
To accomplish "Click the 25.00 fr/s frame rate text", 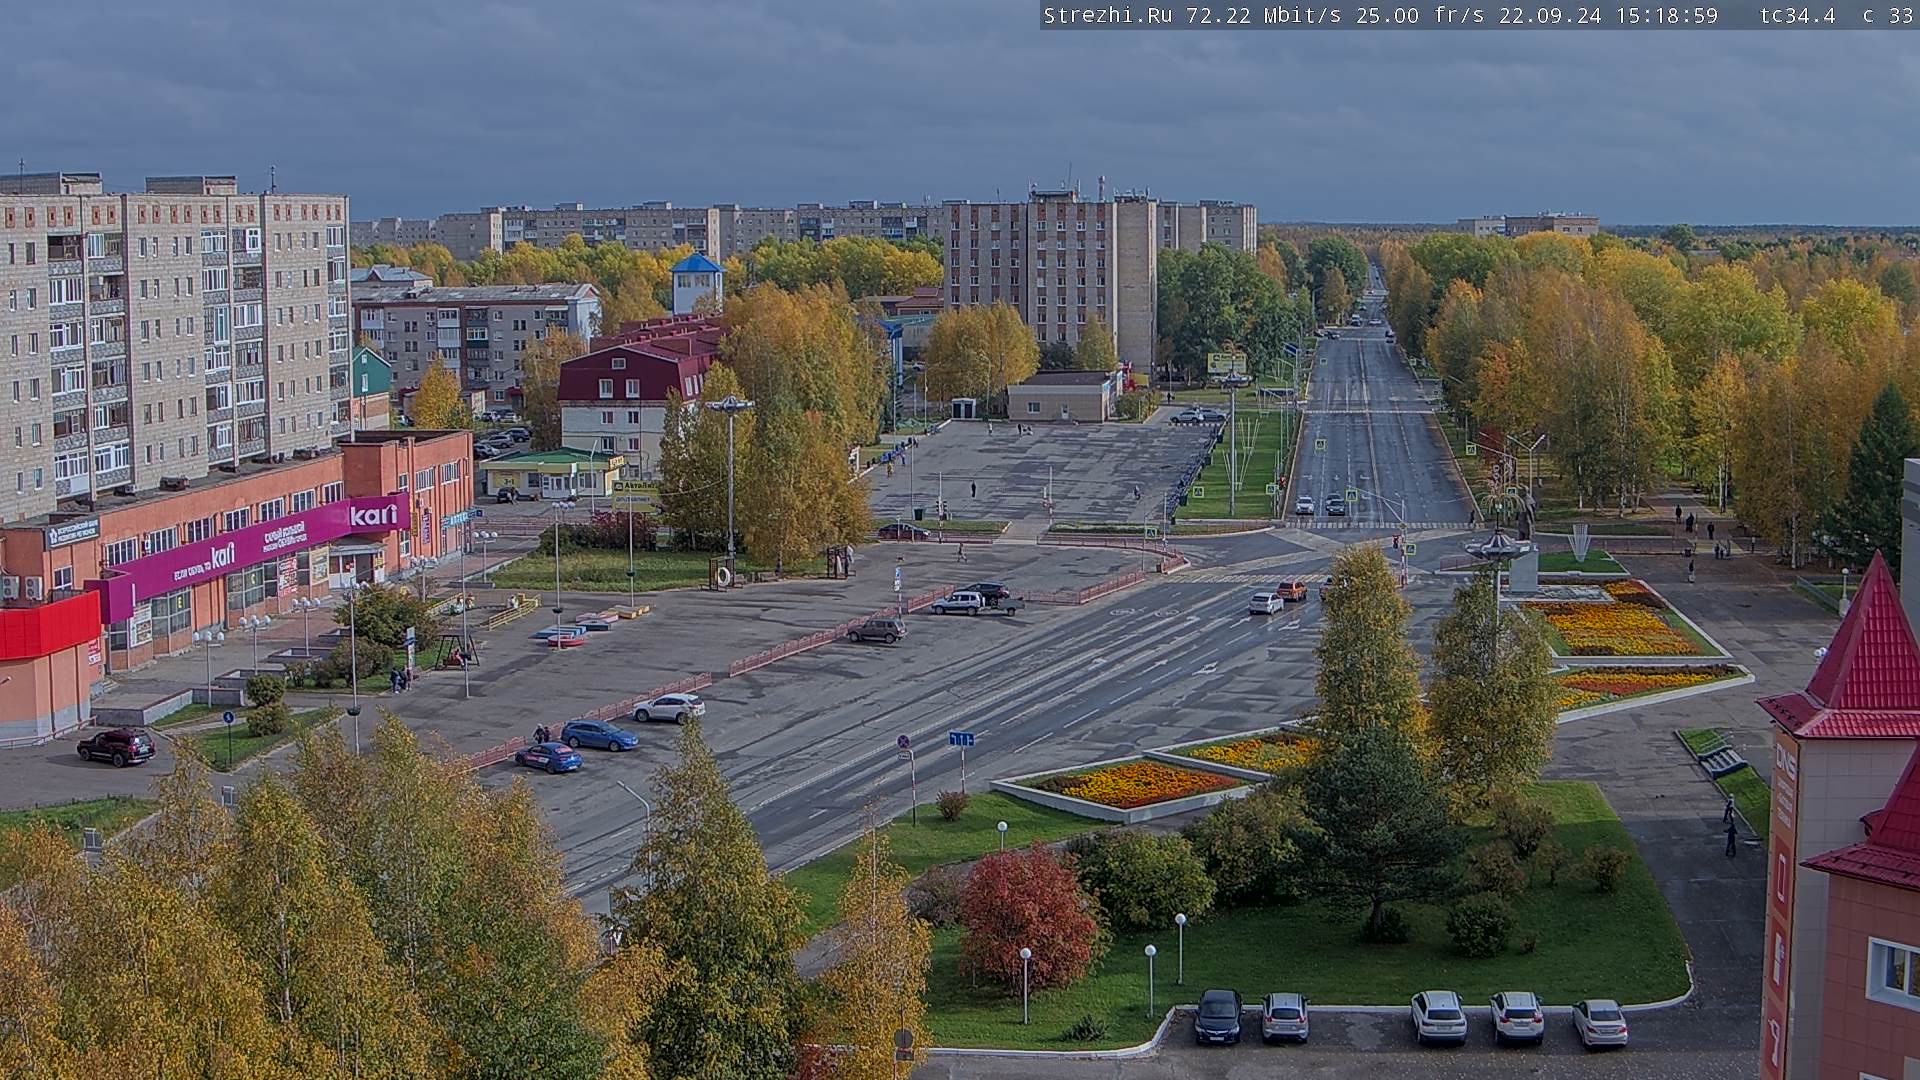I will point(1419,16).
